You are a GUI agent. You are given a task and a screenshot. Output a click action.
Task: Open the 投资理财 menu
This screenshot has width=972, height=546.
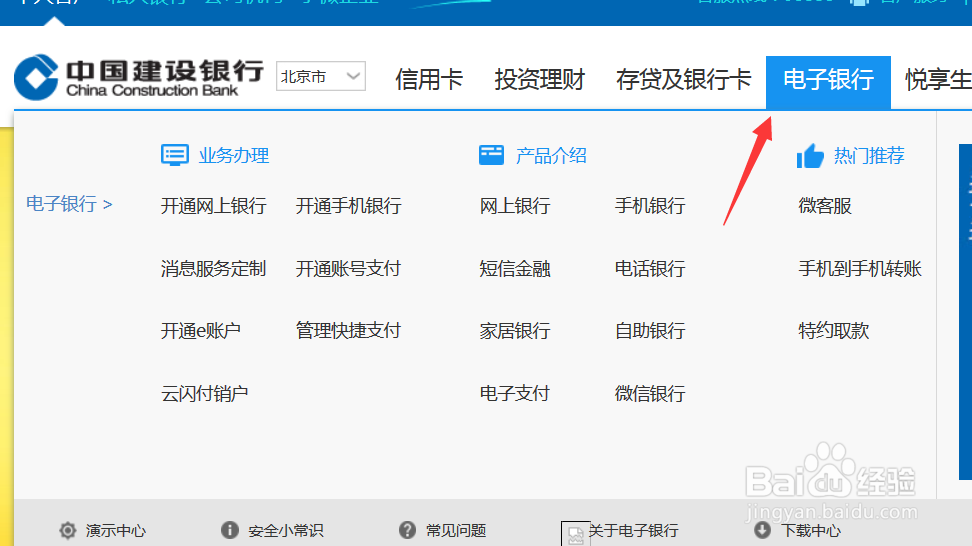tap(539, 80)
